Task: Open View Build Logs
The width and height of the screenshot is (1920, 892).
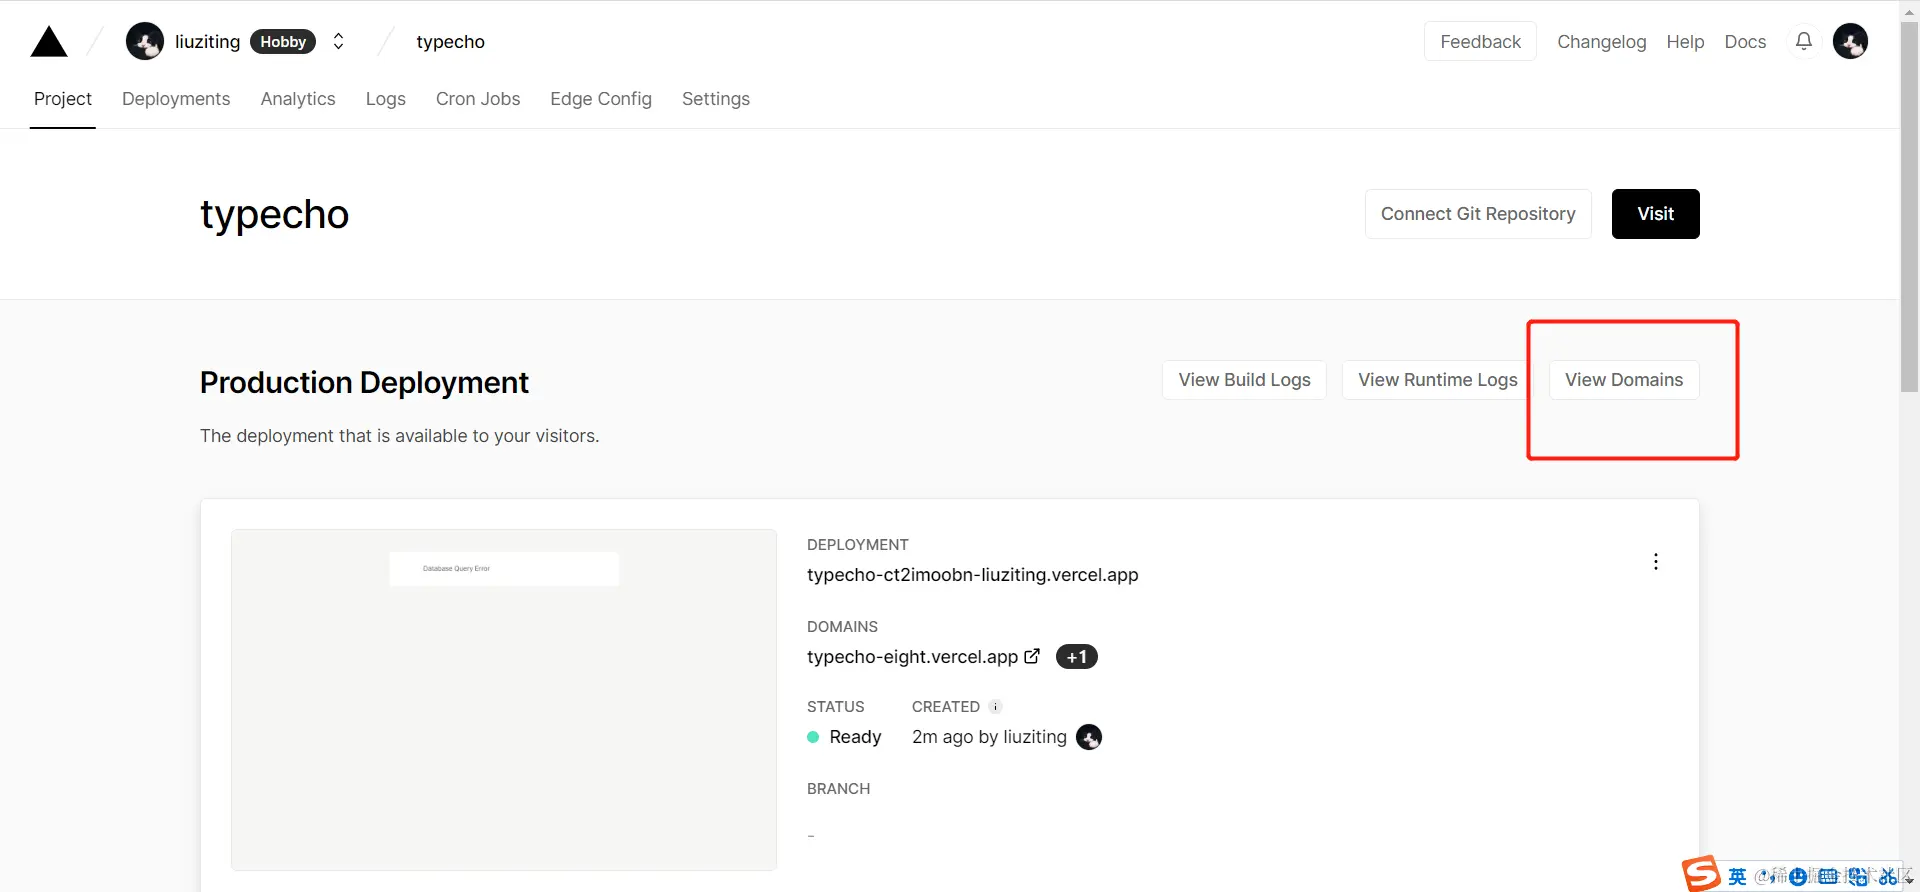Action: (x=1244, y=380)
